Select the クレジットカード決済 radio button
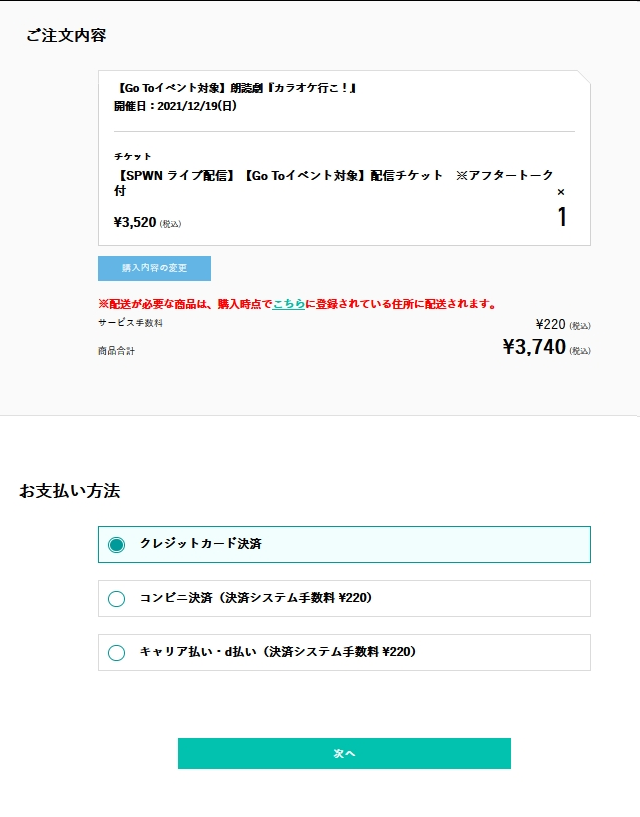640x817 pixels. click(116, 545)
